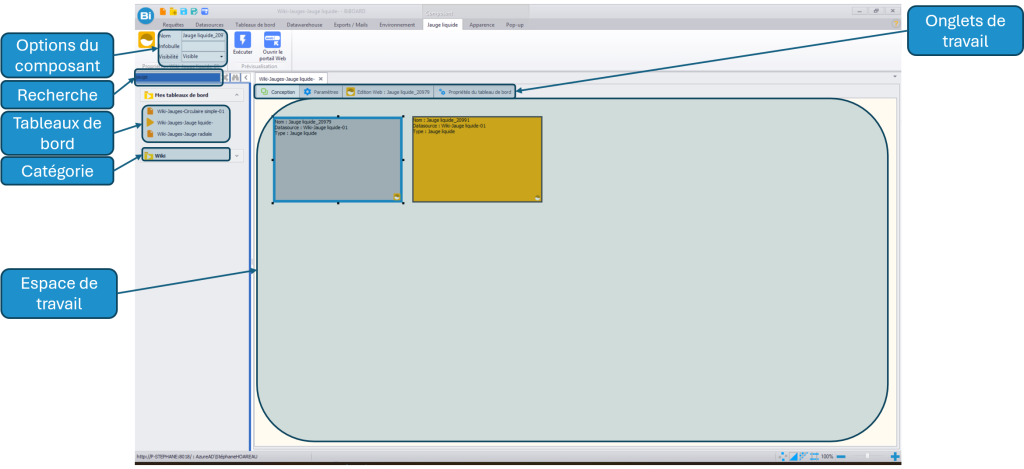Click the Nom input field
The image size is (1024, 469).
pos(203,35)
